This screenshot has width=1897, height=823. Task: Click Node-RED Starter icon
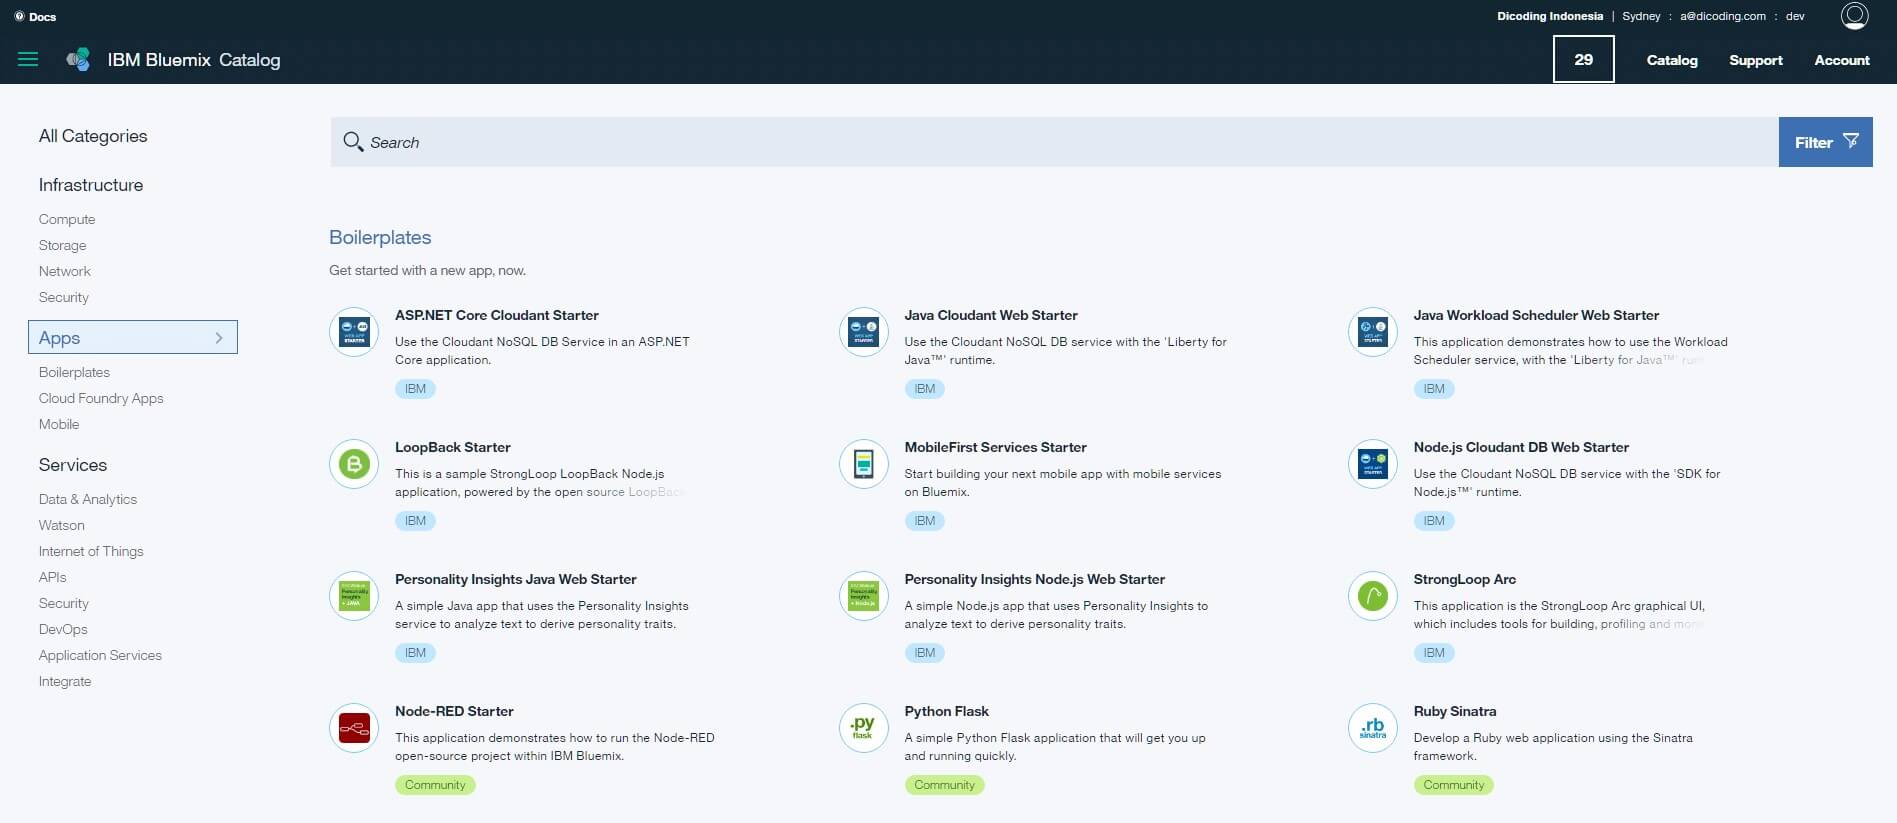click(x=354, y=728)
